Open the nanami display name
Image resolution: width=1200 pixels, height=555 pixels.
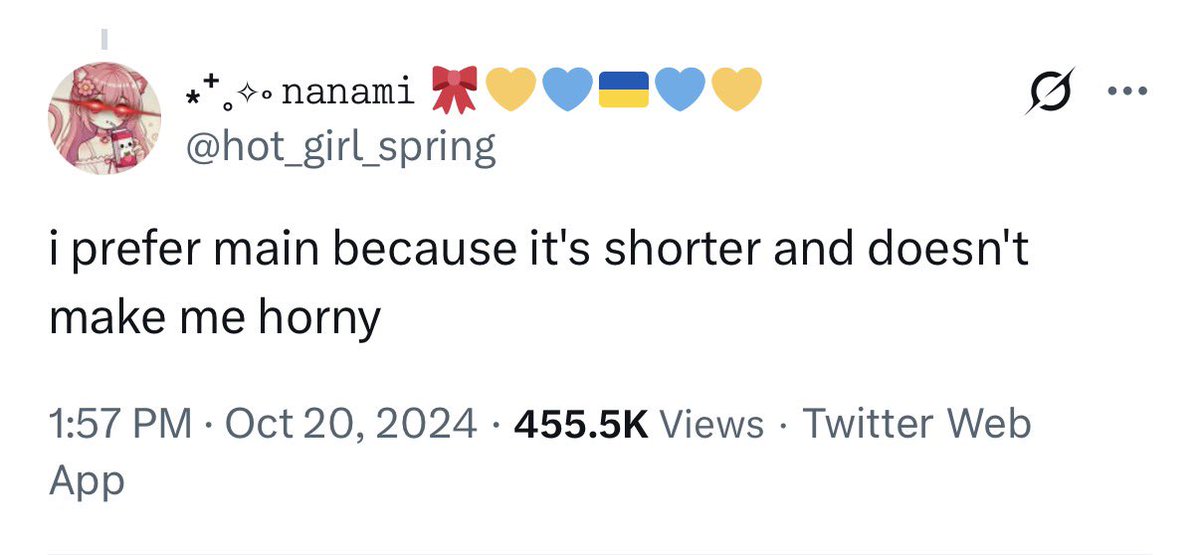point(348,93)
